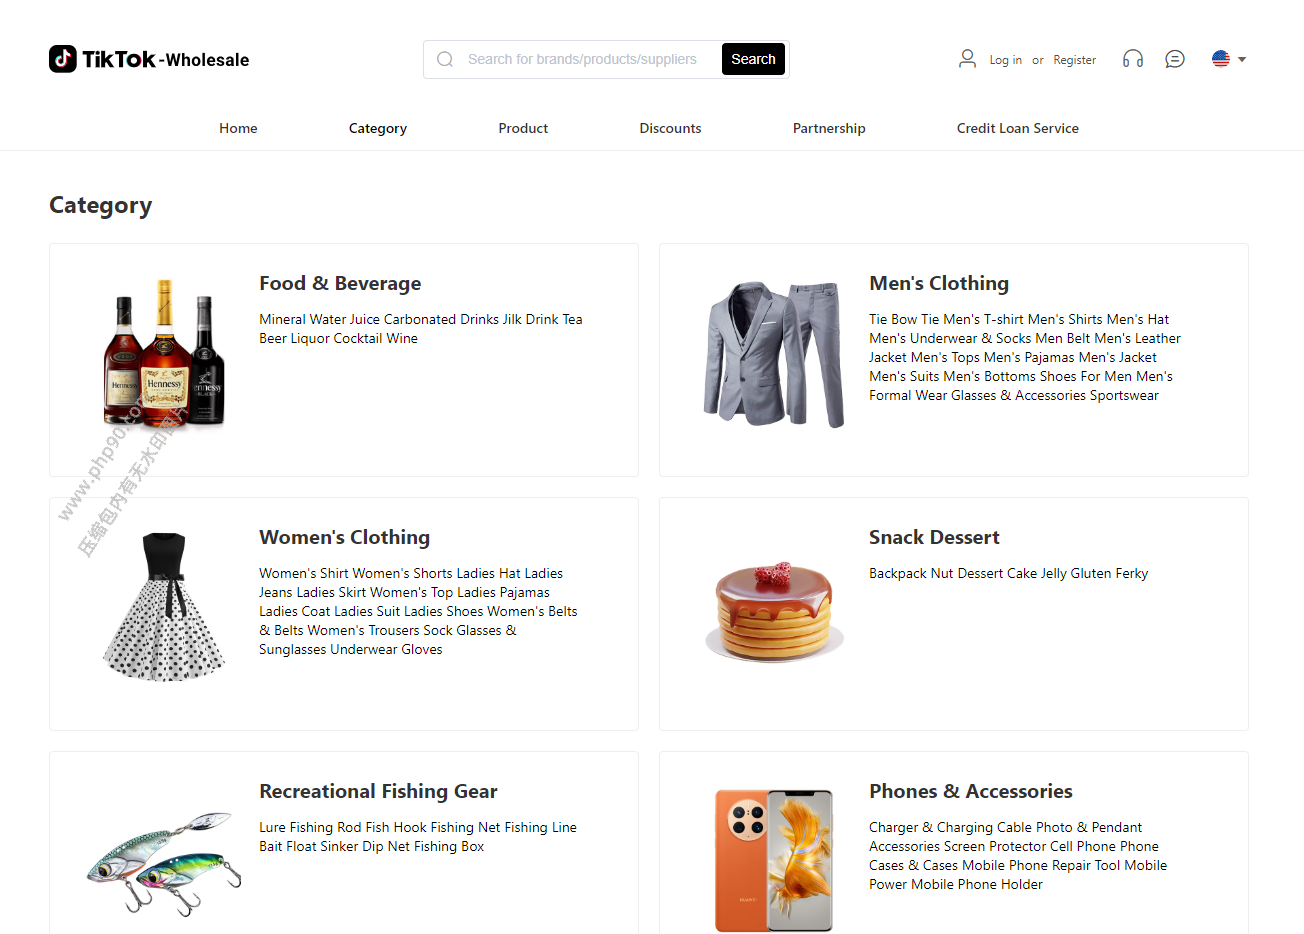1304x934 pixels.
Task: Expand the language dropdown arrow
Action: point(1242,59)
